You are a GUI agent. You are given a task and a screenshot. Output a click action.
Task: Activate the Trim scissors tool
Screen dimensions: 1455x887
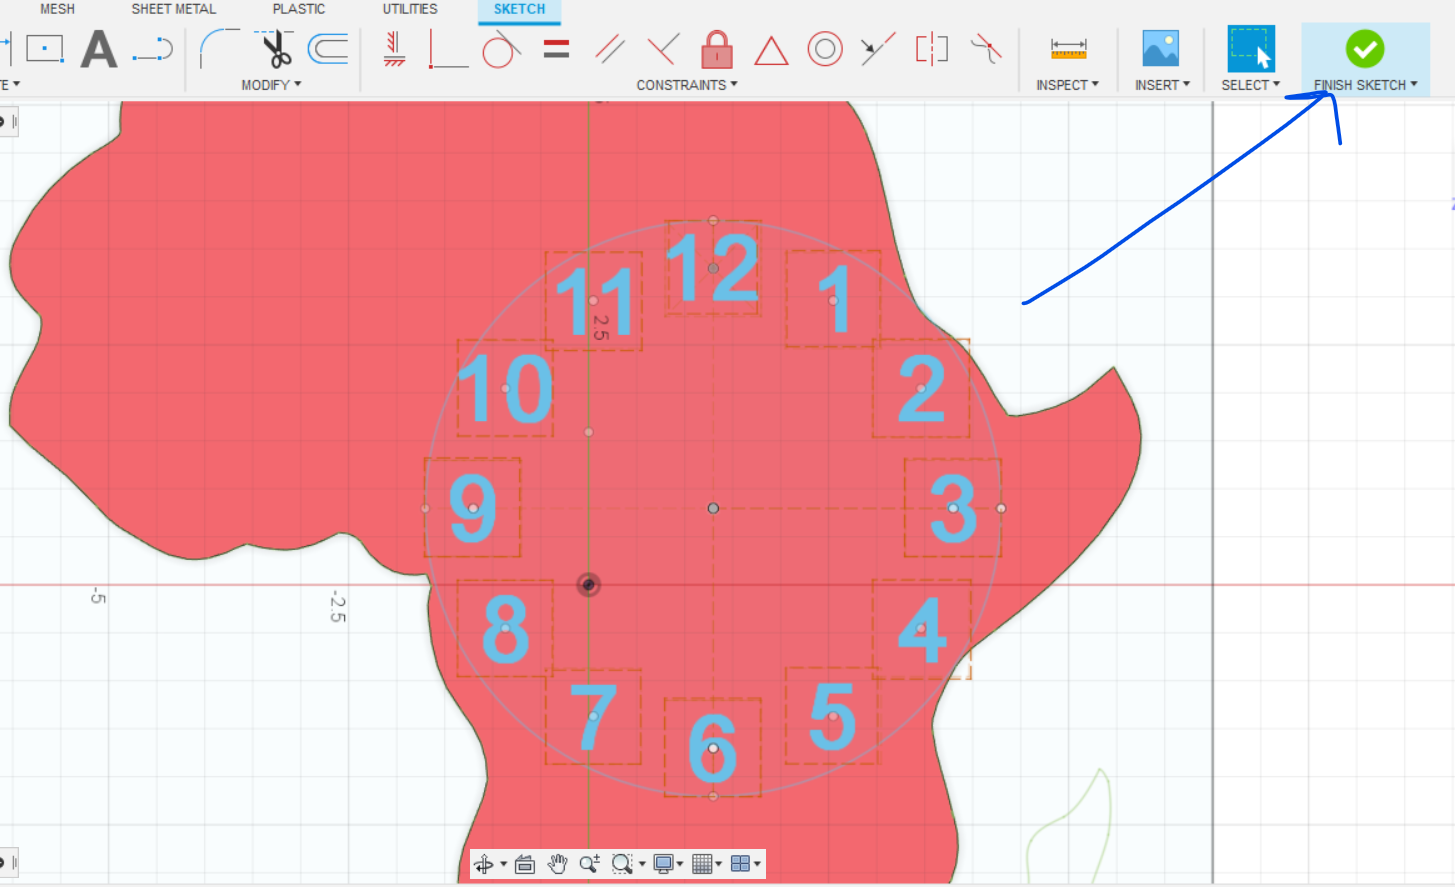point(273,48)
